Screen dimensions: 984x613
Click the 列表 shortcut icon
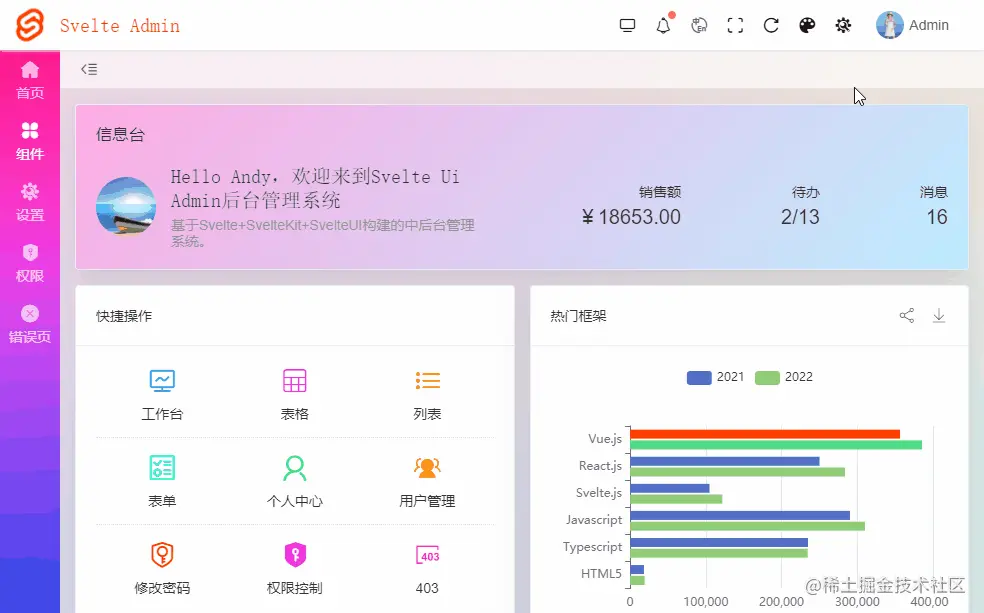[427, 381]
